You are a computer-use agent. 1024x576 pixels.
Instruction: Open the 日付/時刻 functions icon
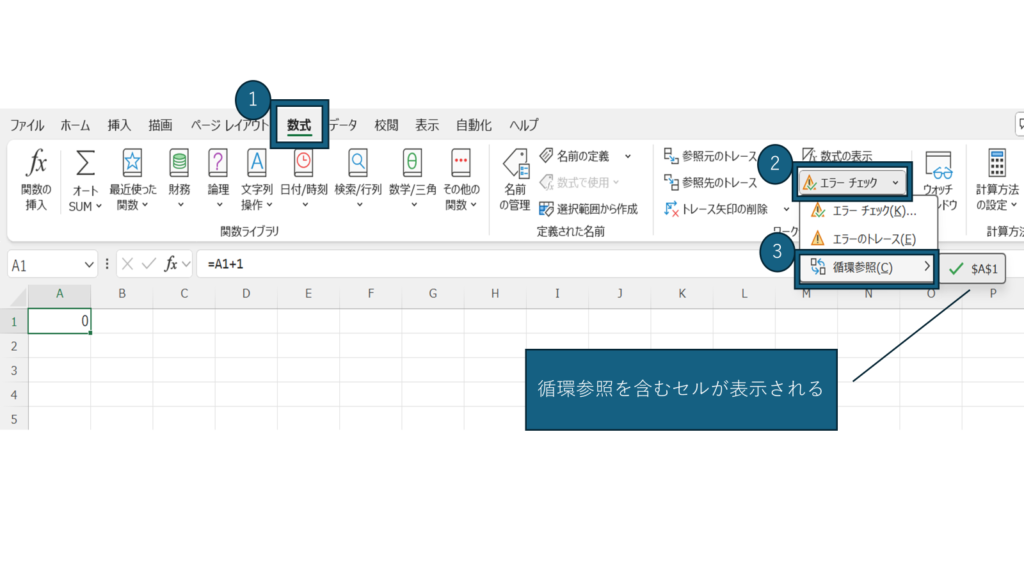(302, 163)
